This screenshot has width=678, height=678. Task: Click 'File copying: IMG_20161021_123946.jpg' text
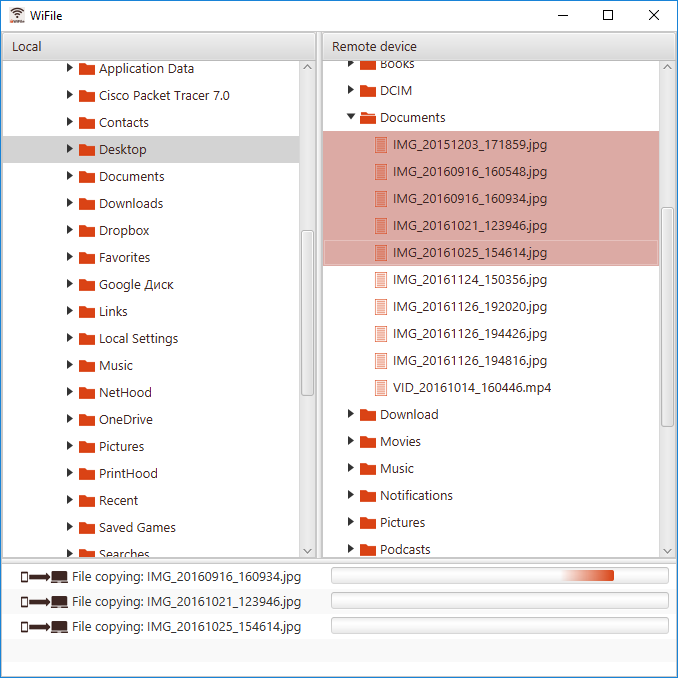click(186, 602)
